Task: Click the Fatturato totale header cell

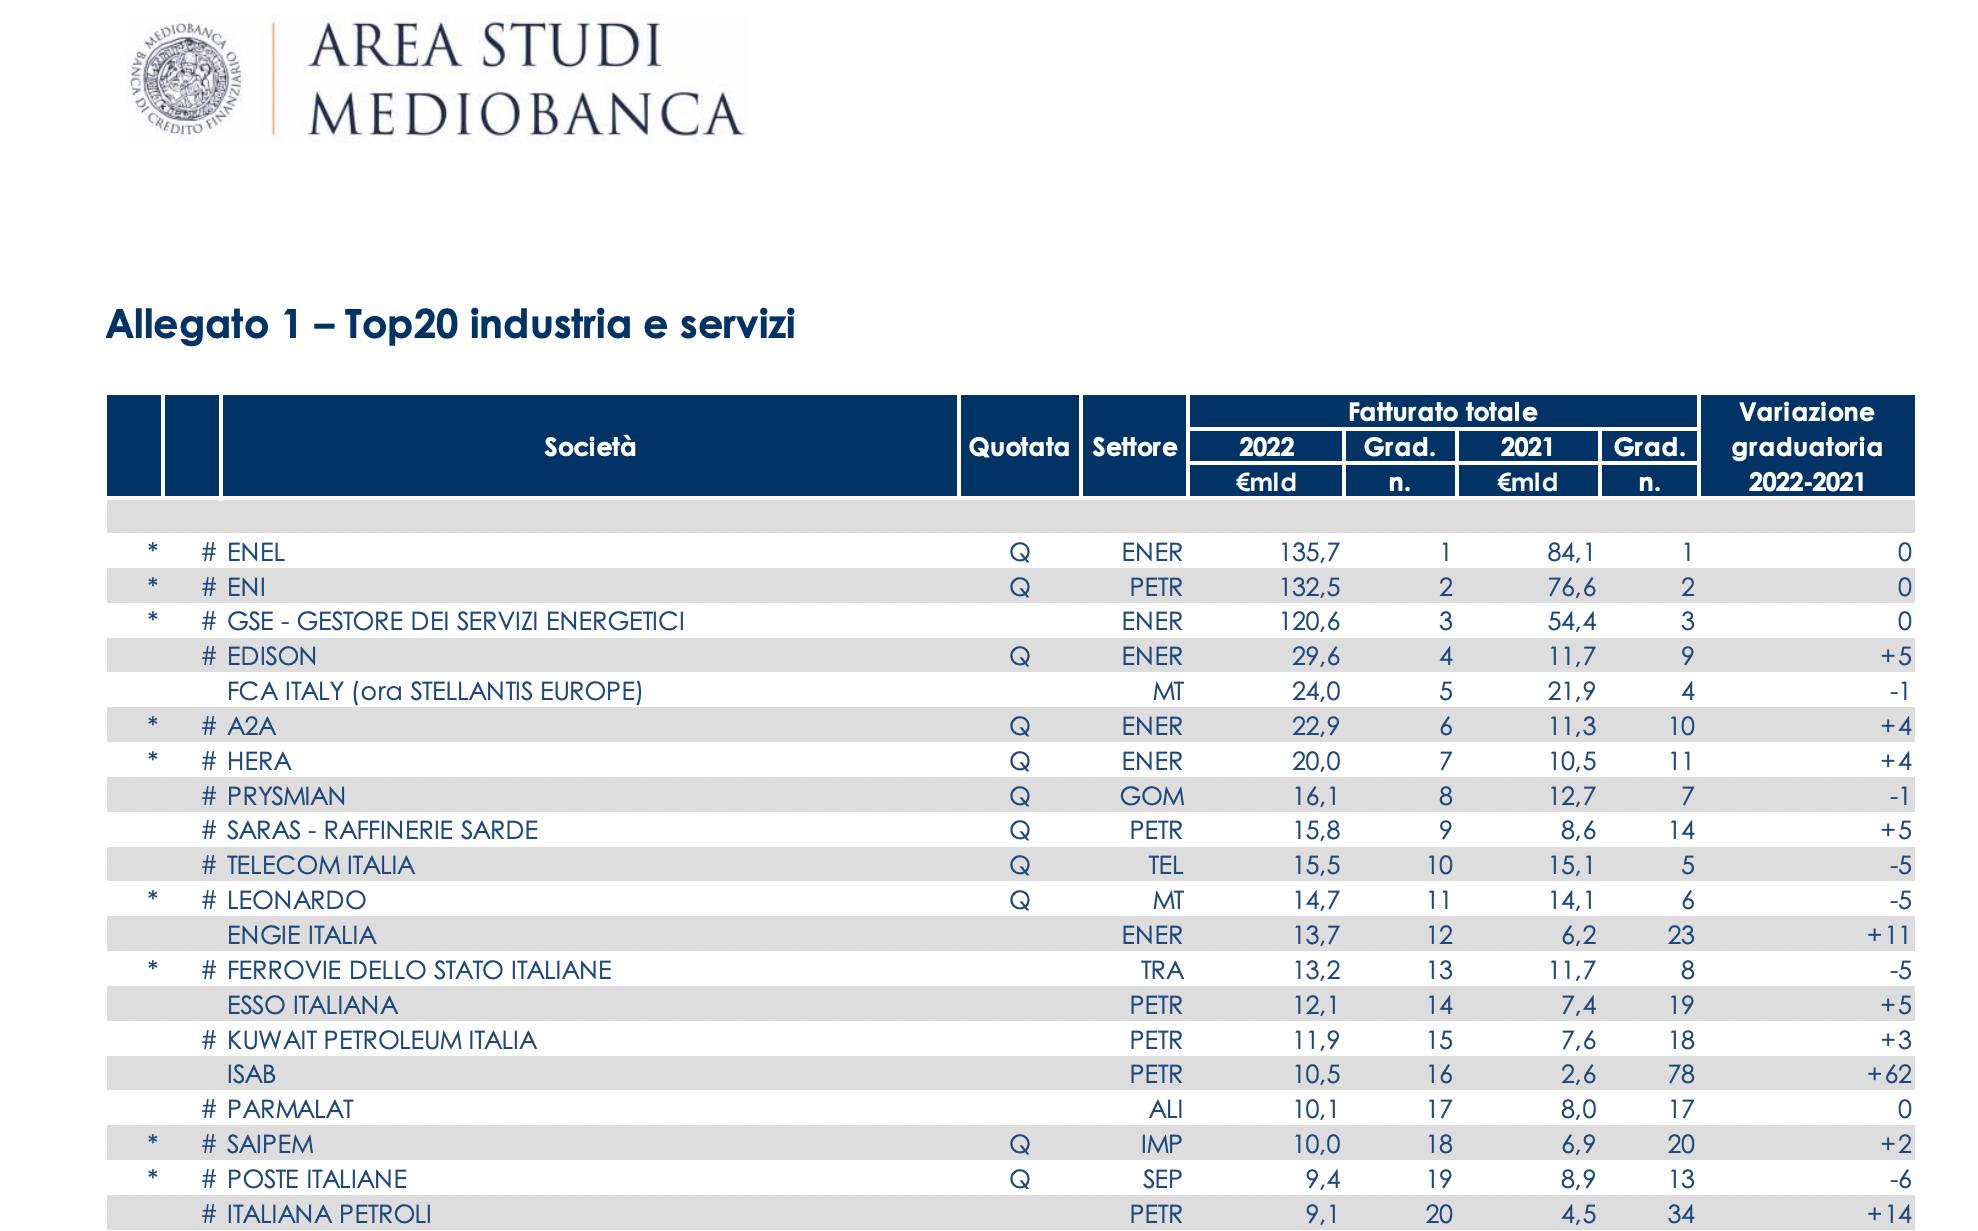Action: click(x=1441, y=412)
